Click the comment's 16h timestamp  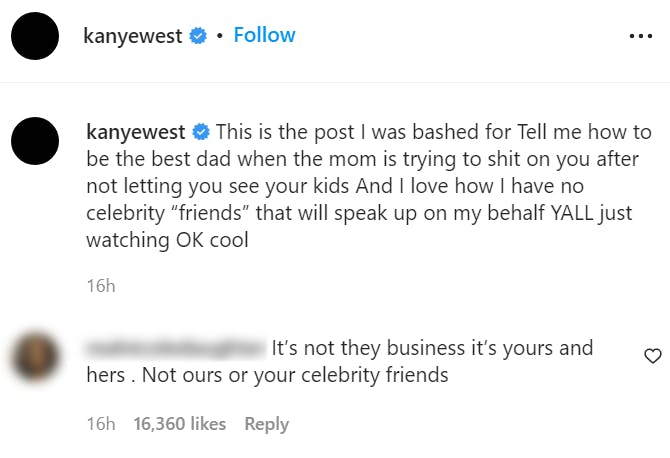click(100, 424)
